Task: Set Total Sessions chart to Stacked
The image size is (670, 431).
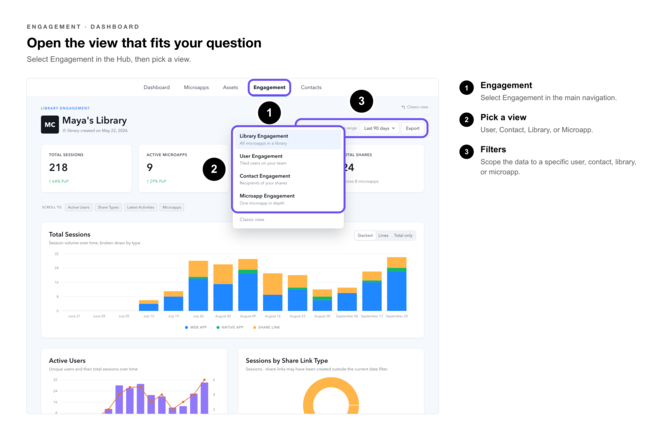Action: [365, 235]
